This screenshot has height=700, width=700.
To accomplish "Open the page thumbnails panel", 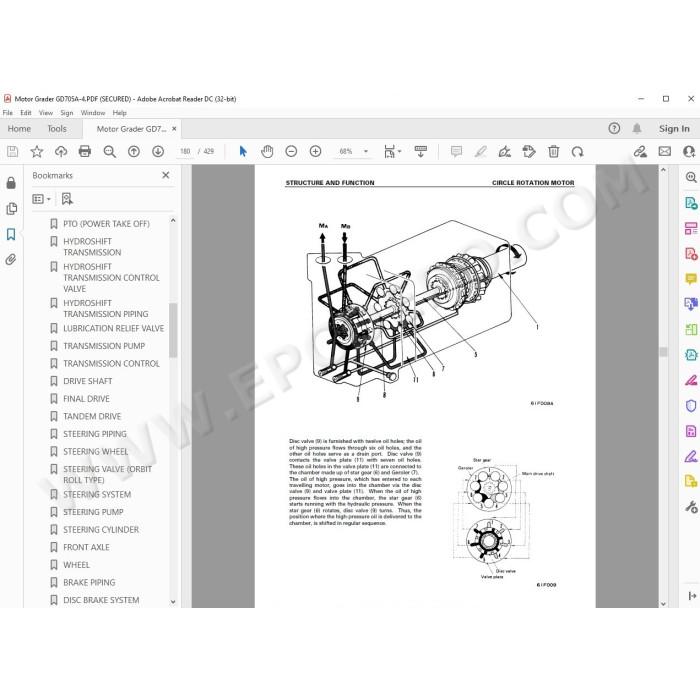I will tap(11, 208).
